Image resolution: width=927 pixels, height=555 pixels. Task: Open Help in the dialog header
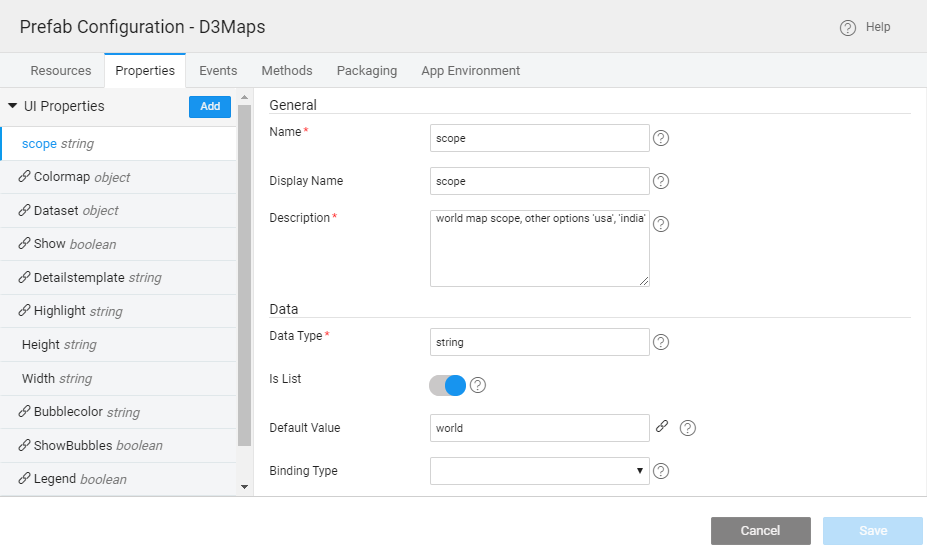pyautogui.click(x=865, y=27)
